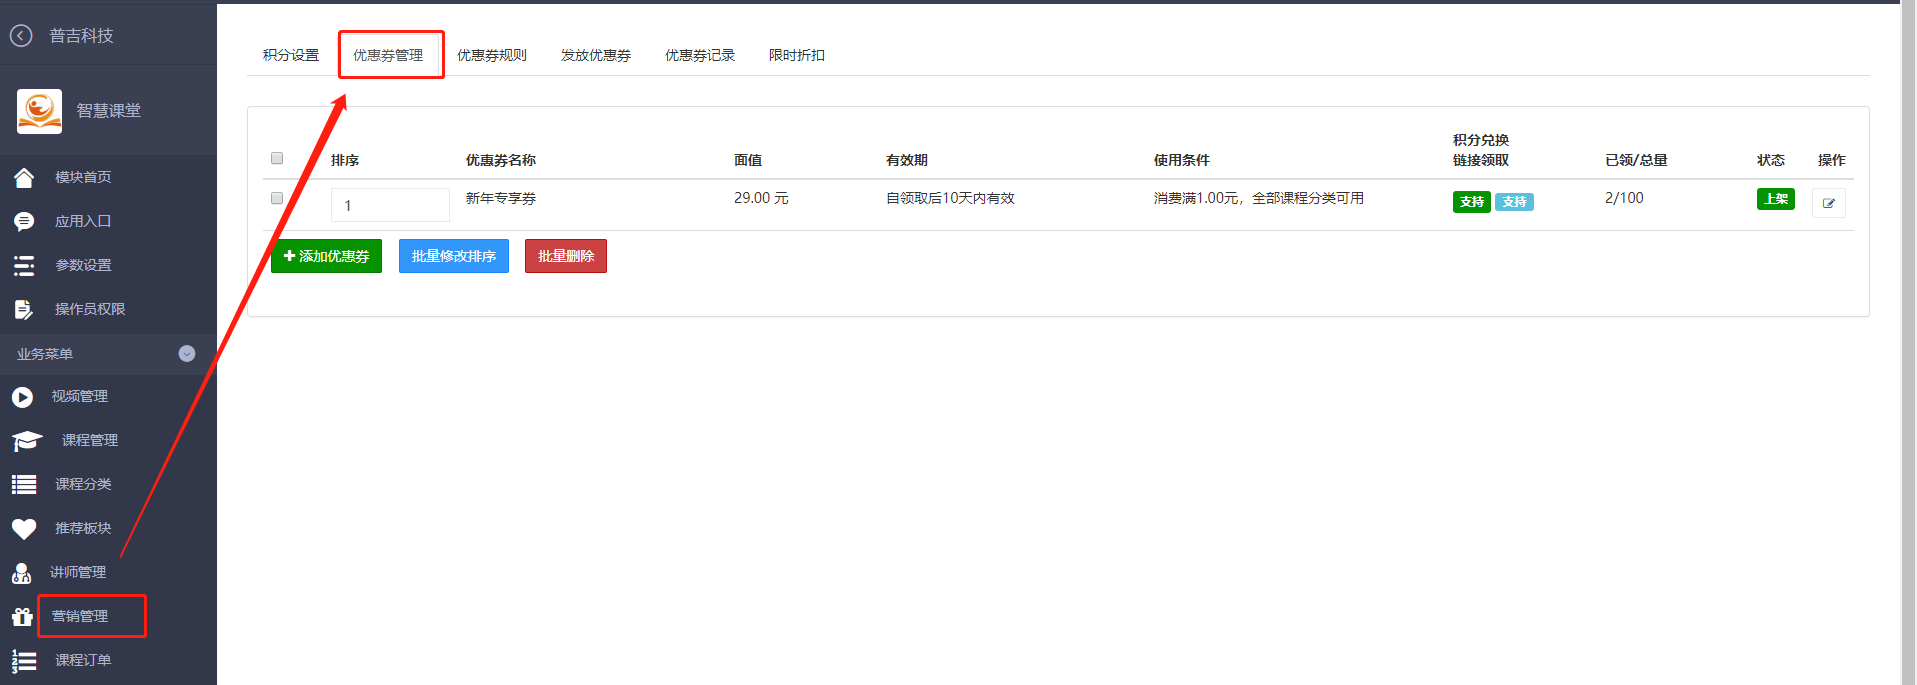Click the 优惠券名称 column header

501,160
